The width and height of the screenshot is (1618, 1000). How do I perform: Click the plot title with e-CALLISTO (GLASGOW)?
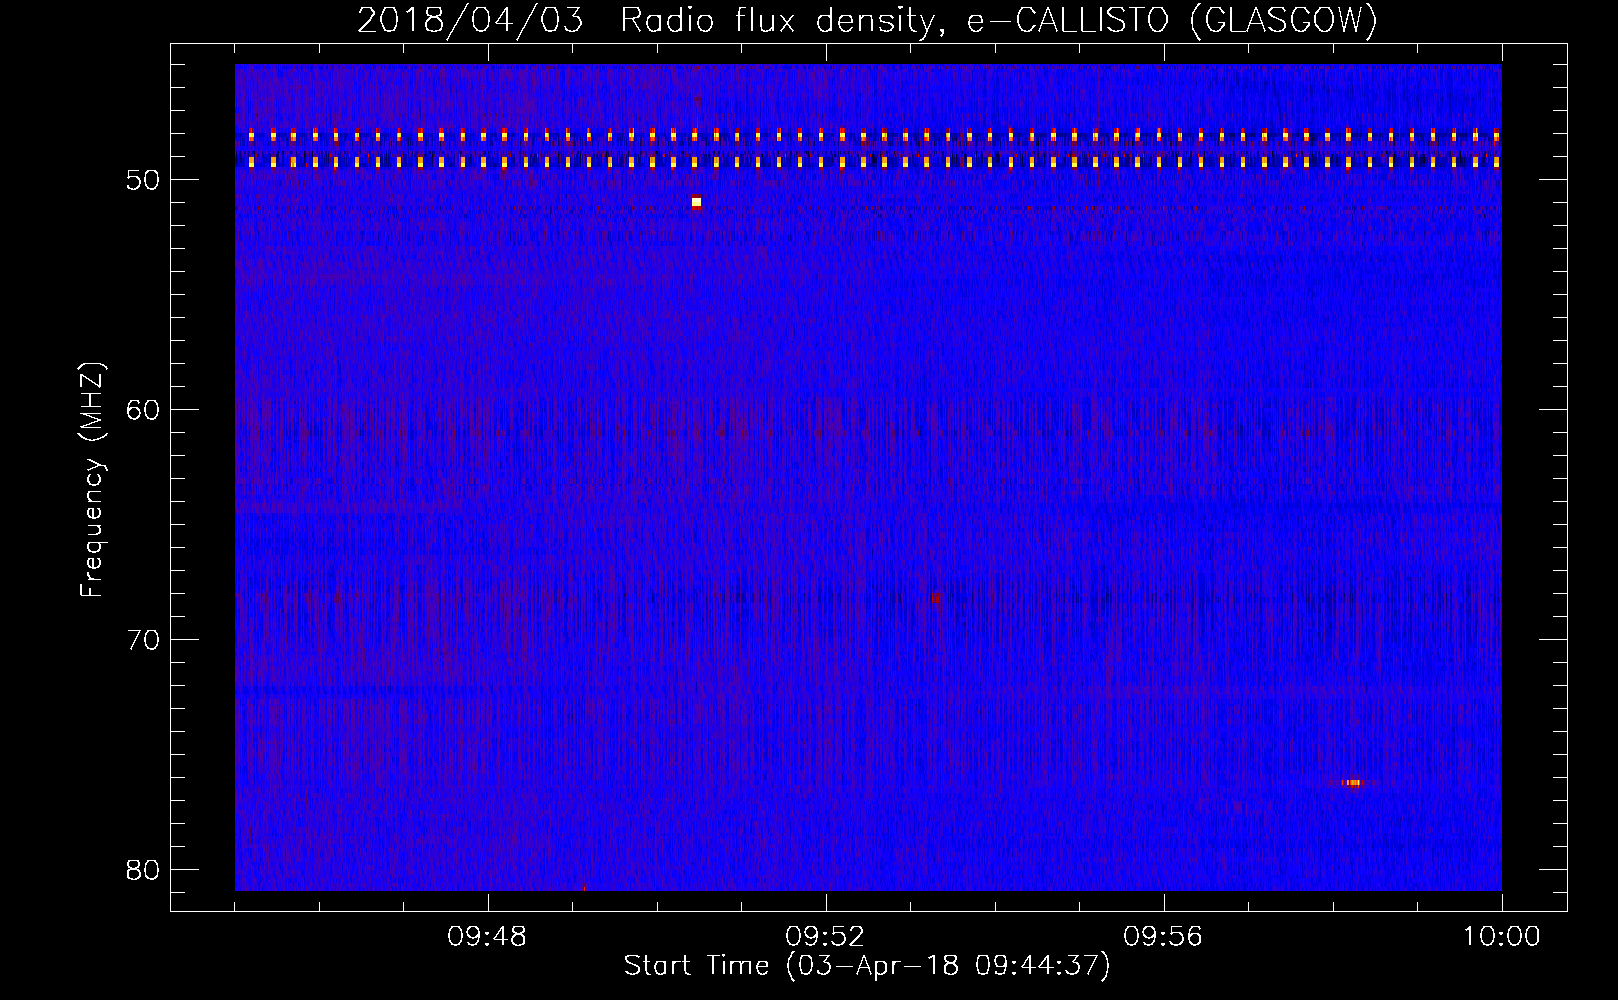point(867,20)
